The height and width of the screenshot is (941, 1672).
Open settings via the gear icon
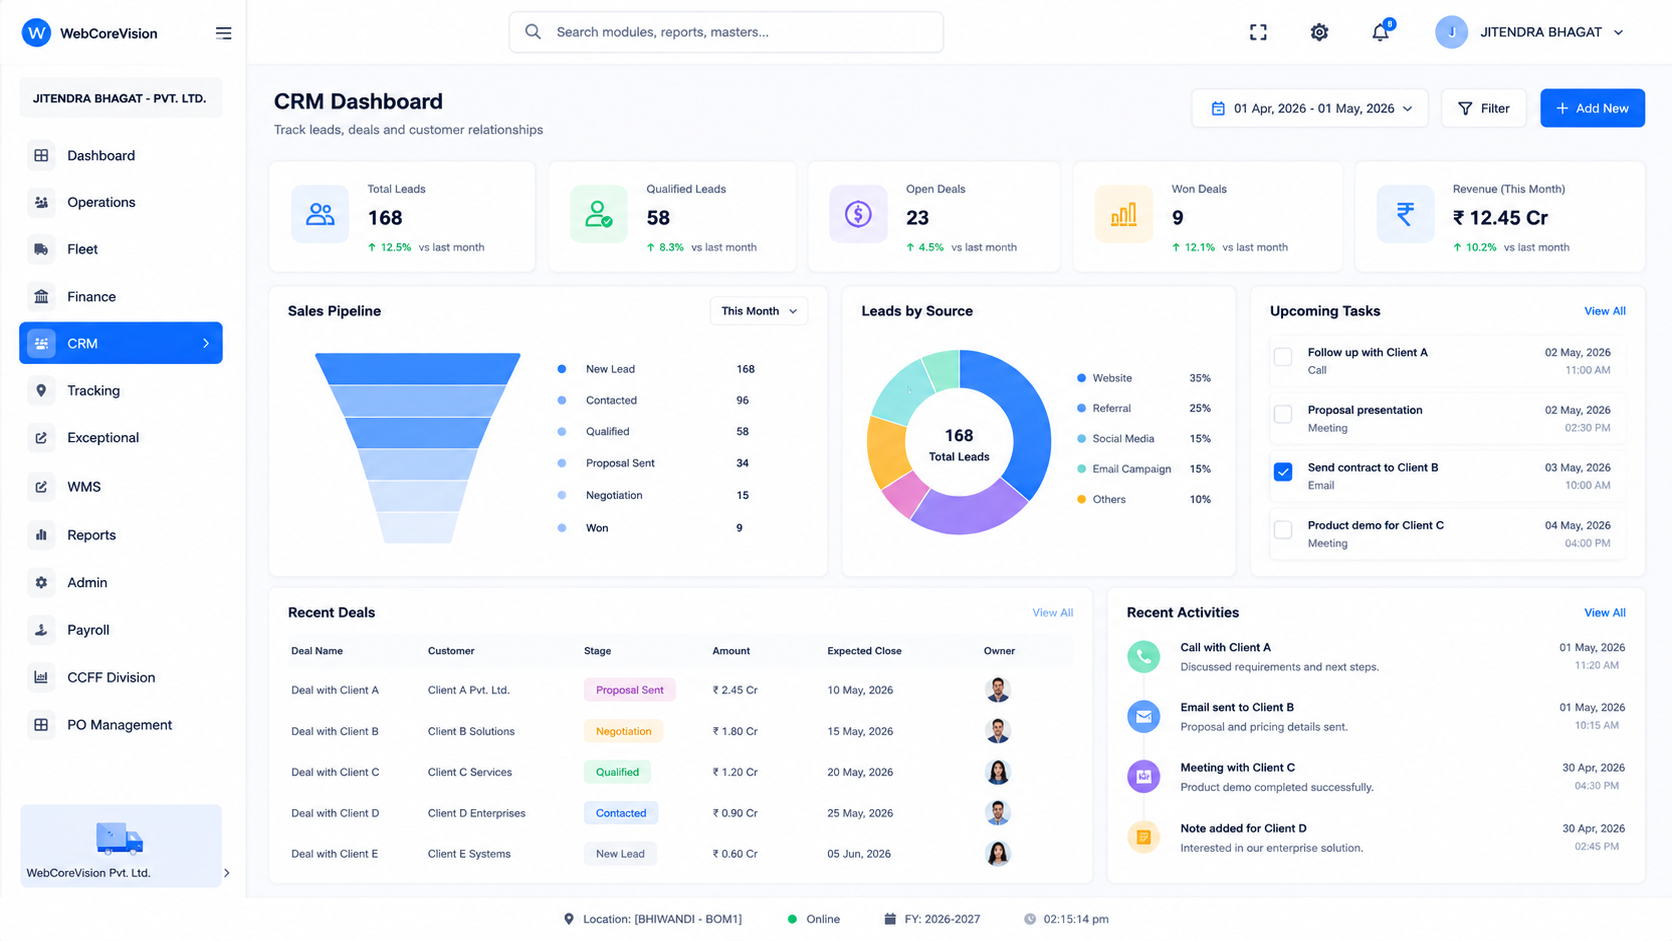[1319, 32]
